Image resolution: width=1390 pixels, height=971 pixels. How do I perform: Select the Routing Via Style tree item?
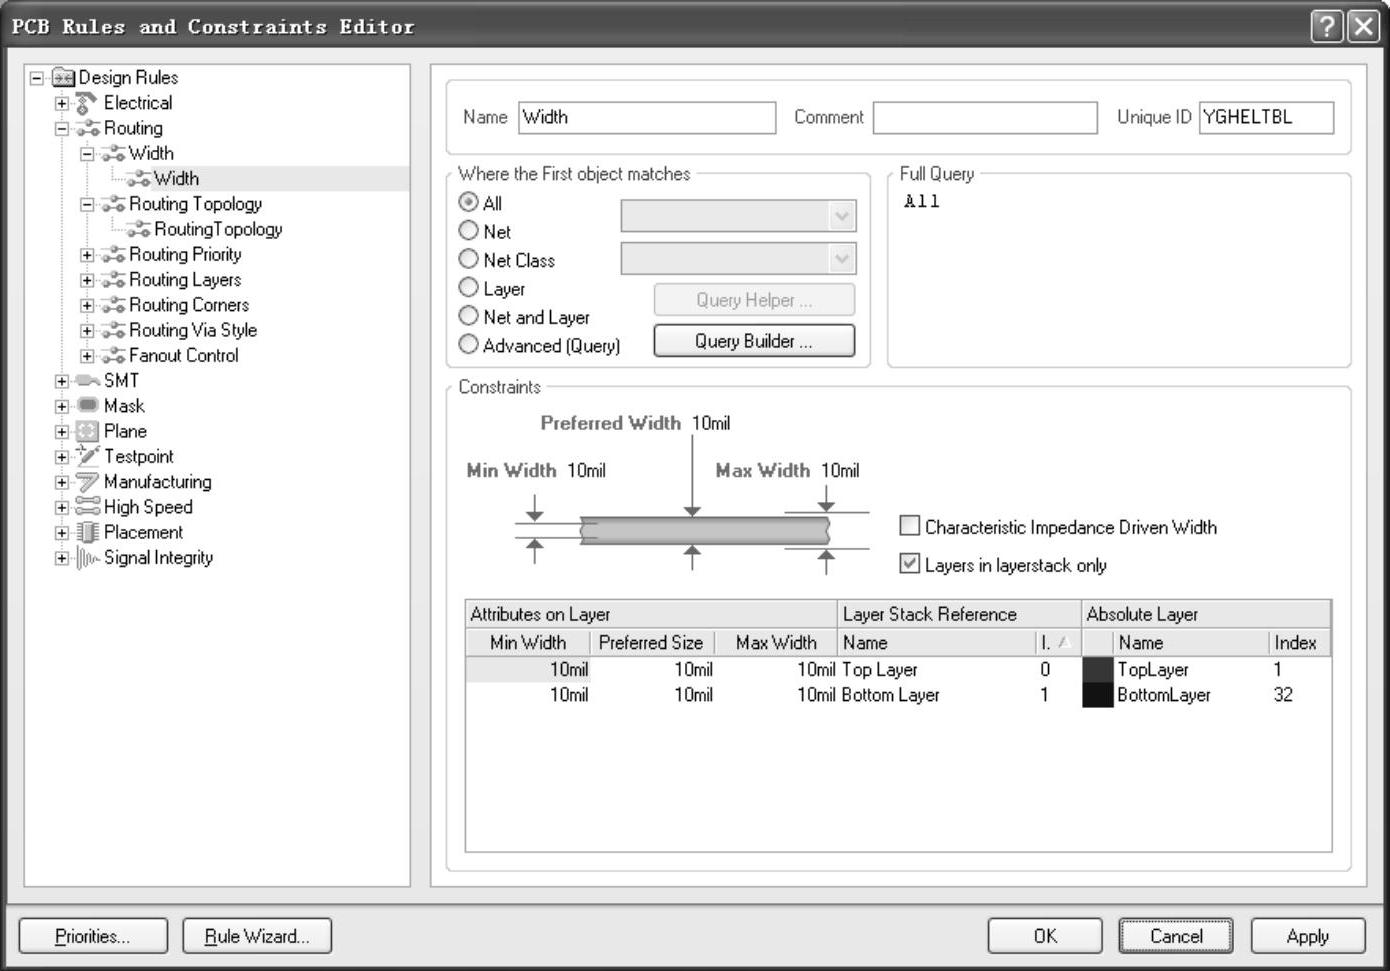tap(193, 330)
